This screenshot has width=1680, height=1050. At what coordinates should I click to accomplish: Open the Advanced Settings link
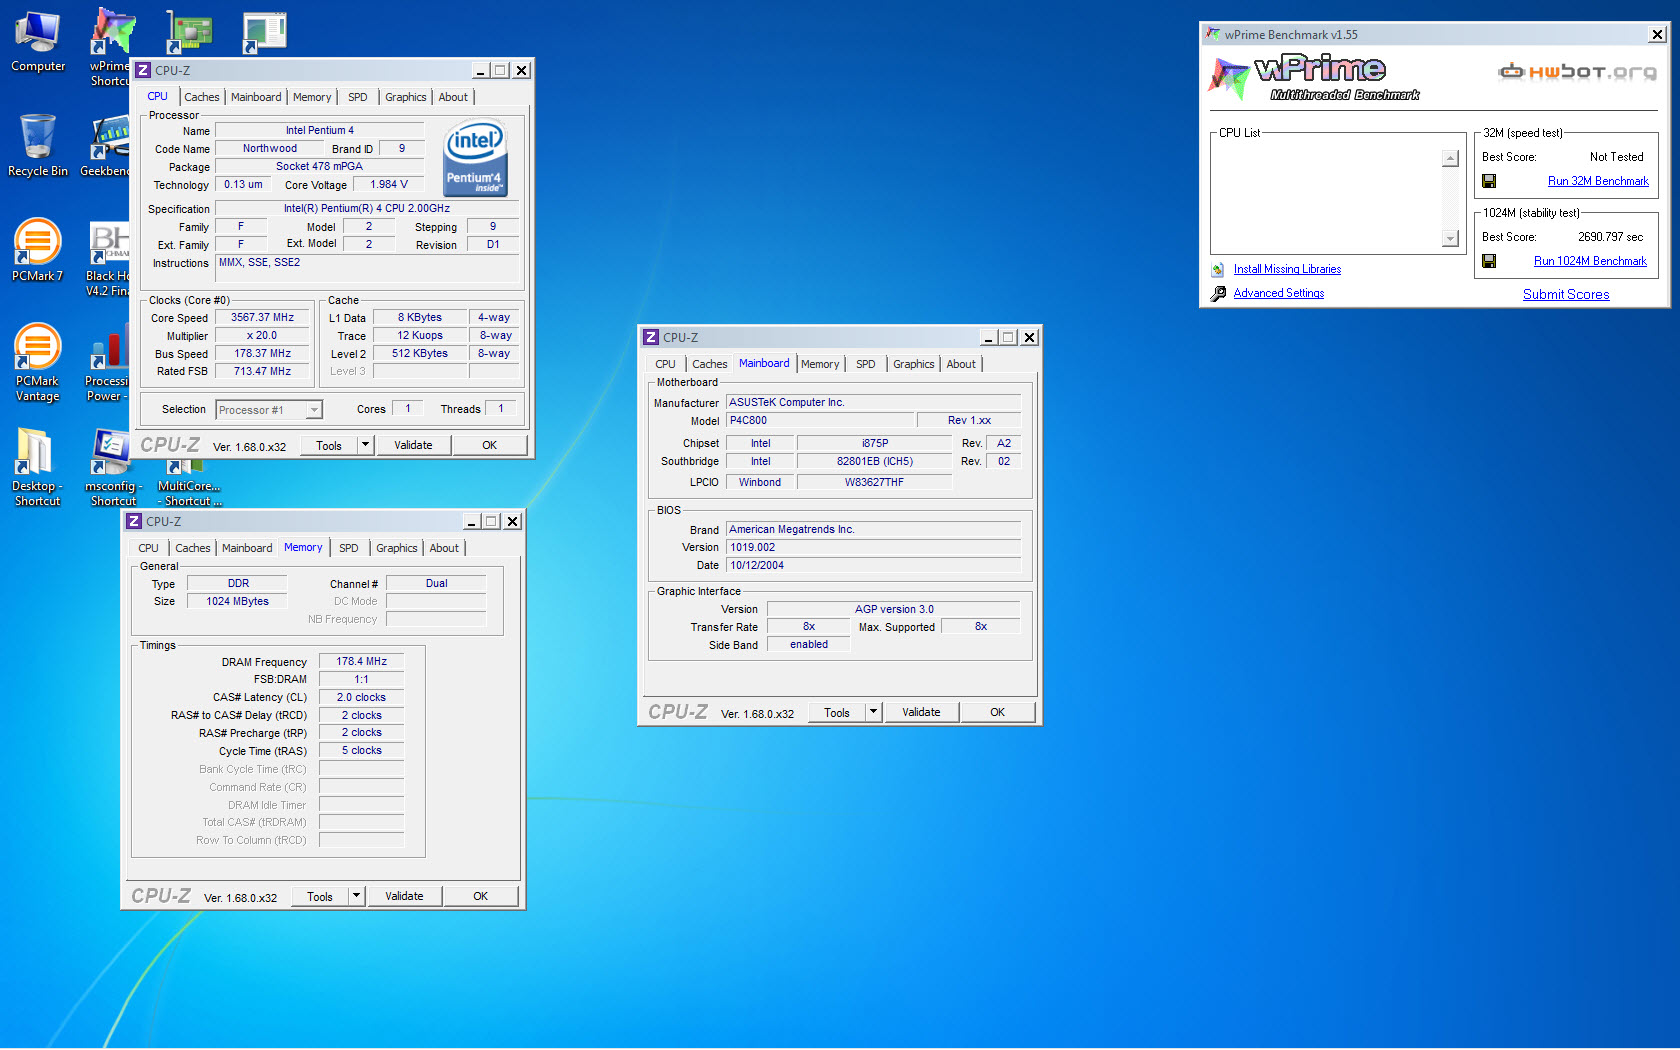click(x=1279, y=293)
